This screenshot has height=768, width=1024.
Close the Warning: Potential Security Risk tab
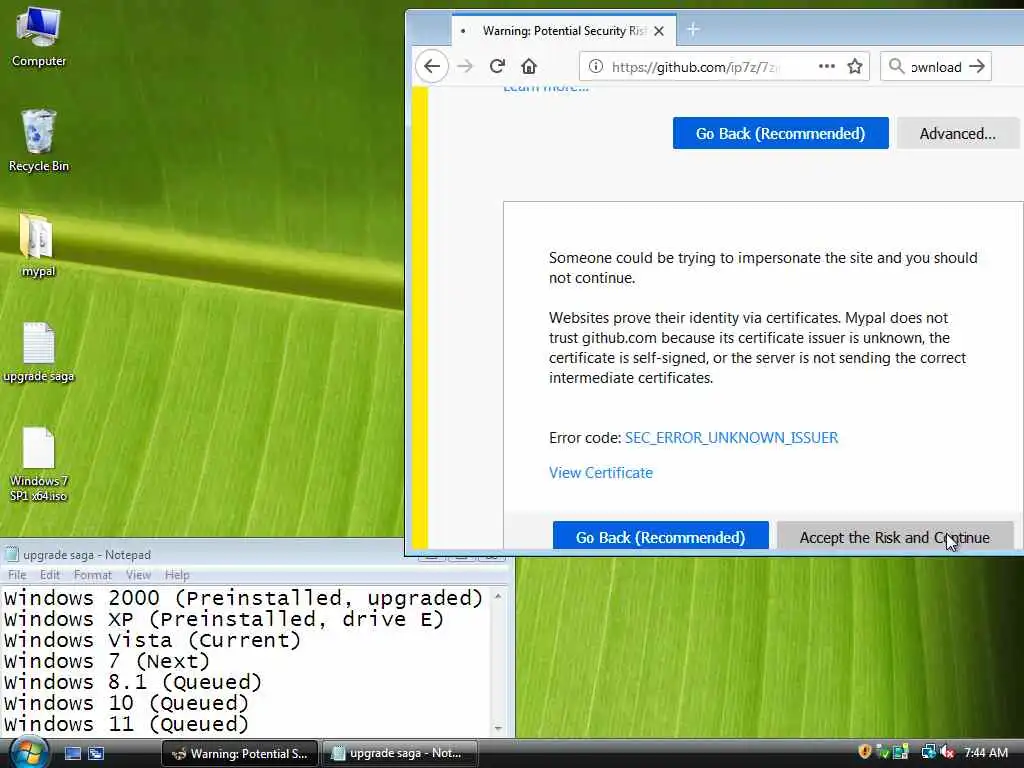pyautogui.click(x=659, y=31)
